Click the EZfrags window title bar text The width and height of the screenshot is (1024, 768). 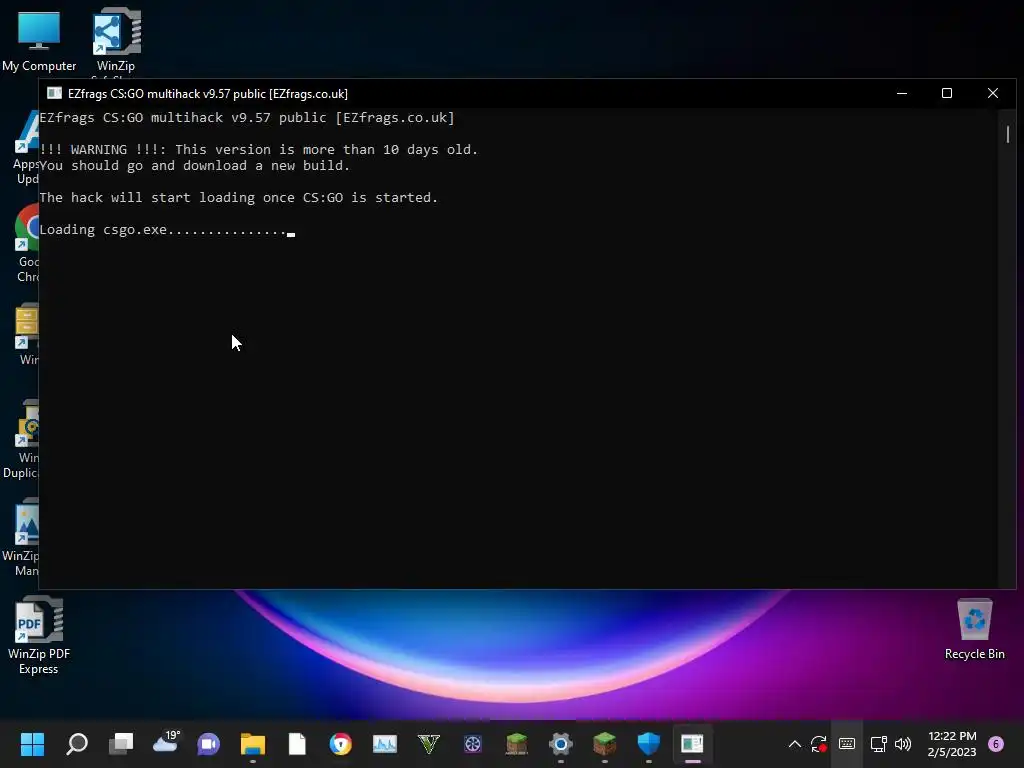tap(208, 94)
